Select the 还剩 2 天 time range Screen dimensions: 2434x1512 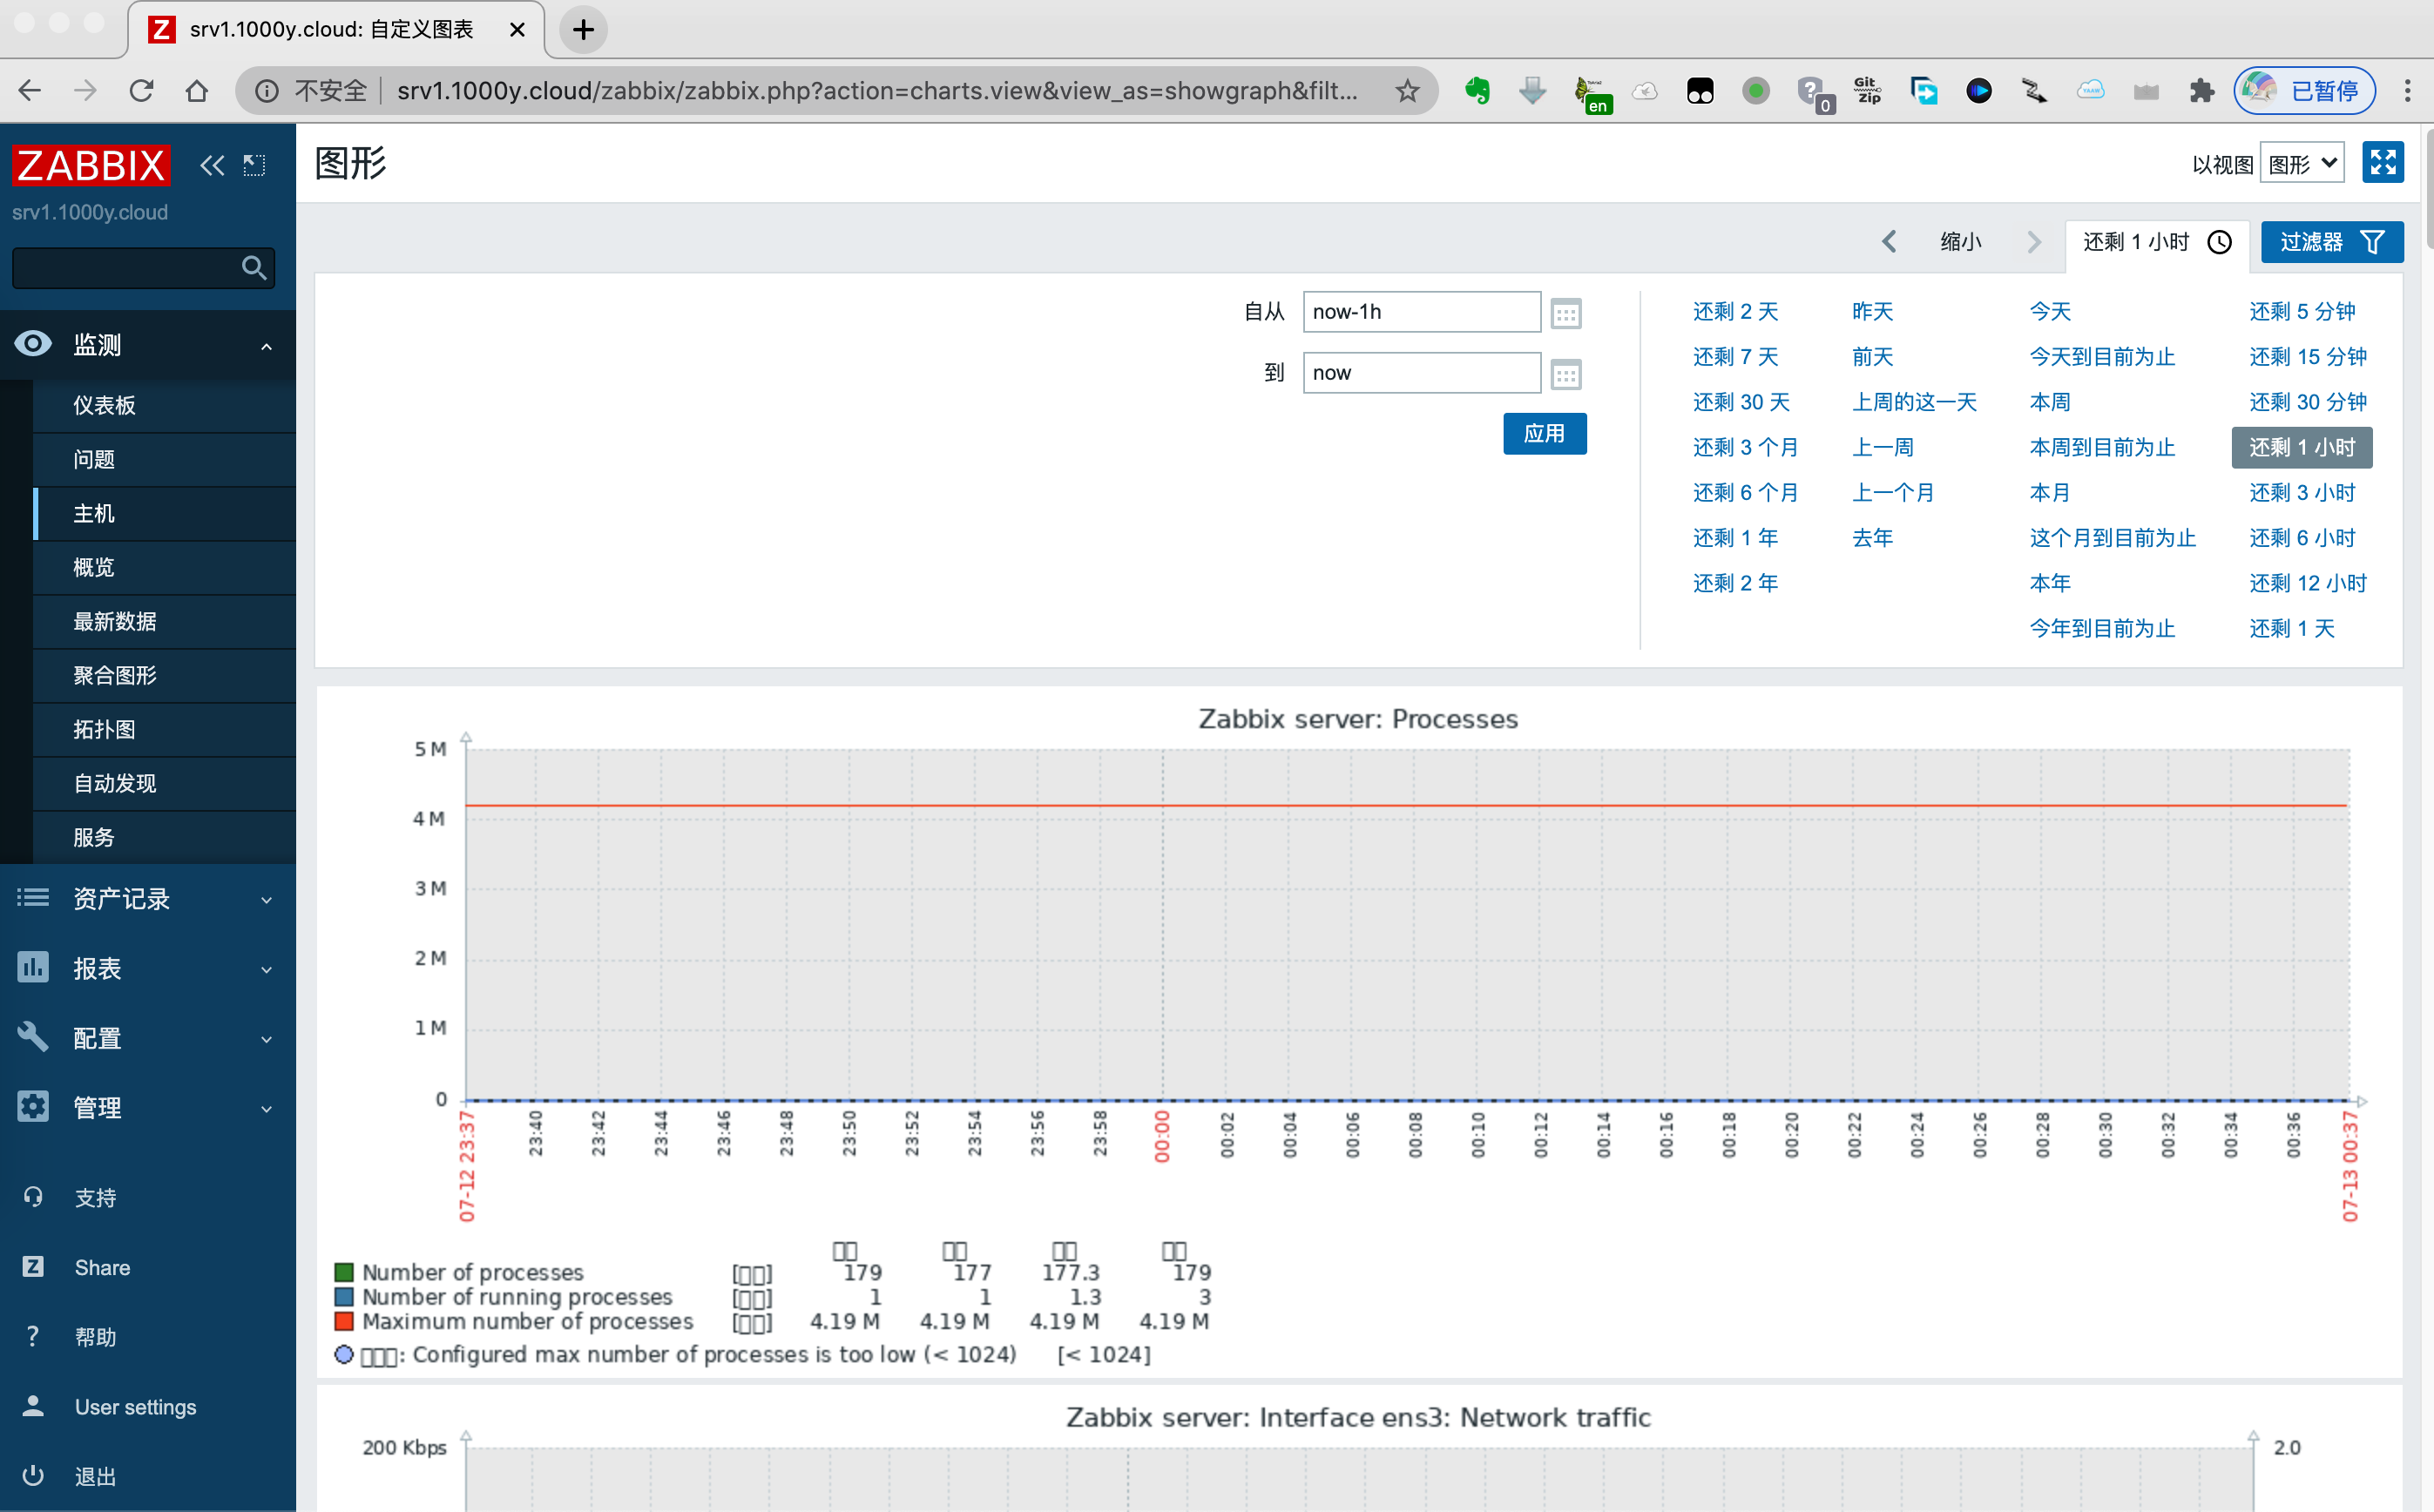1735,311
